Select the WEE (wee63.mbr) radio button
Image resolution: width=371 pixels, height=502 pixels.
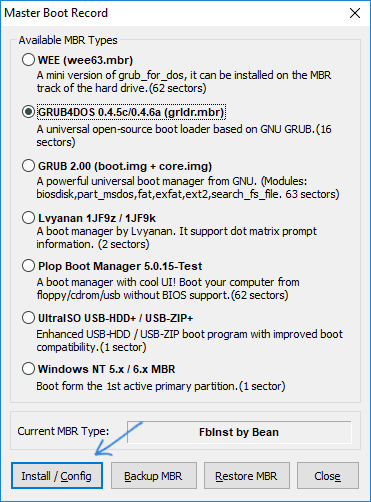tap(28, 60)
